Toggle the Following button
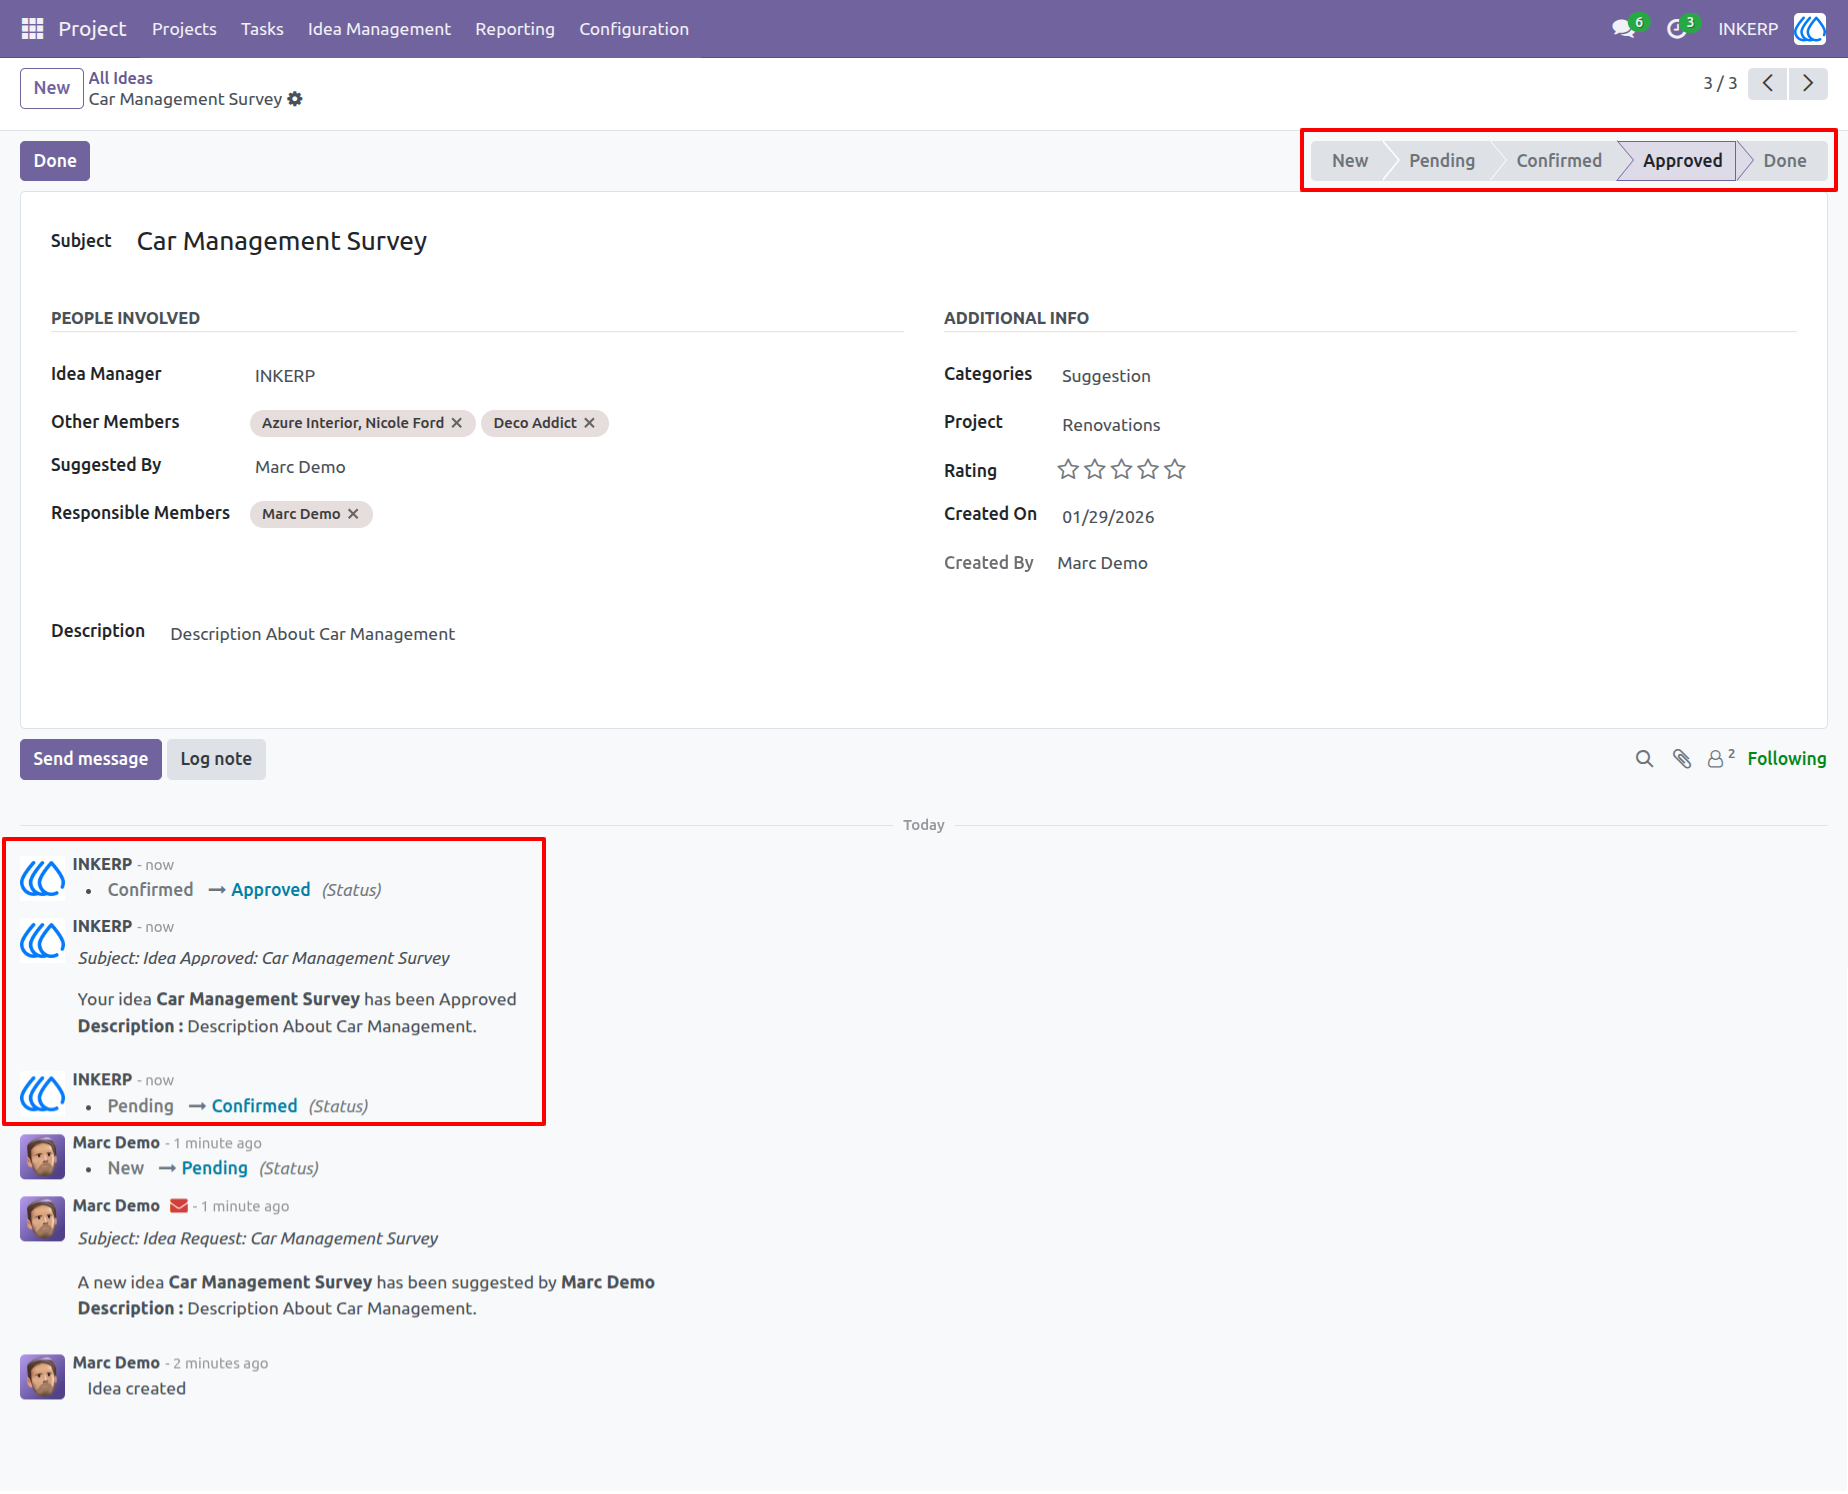Screen dimensions: 1848x1494 (1787, 759)
